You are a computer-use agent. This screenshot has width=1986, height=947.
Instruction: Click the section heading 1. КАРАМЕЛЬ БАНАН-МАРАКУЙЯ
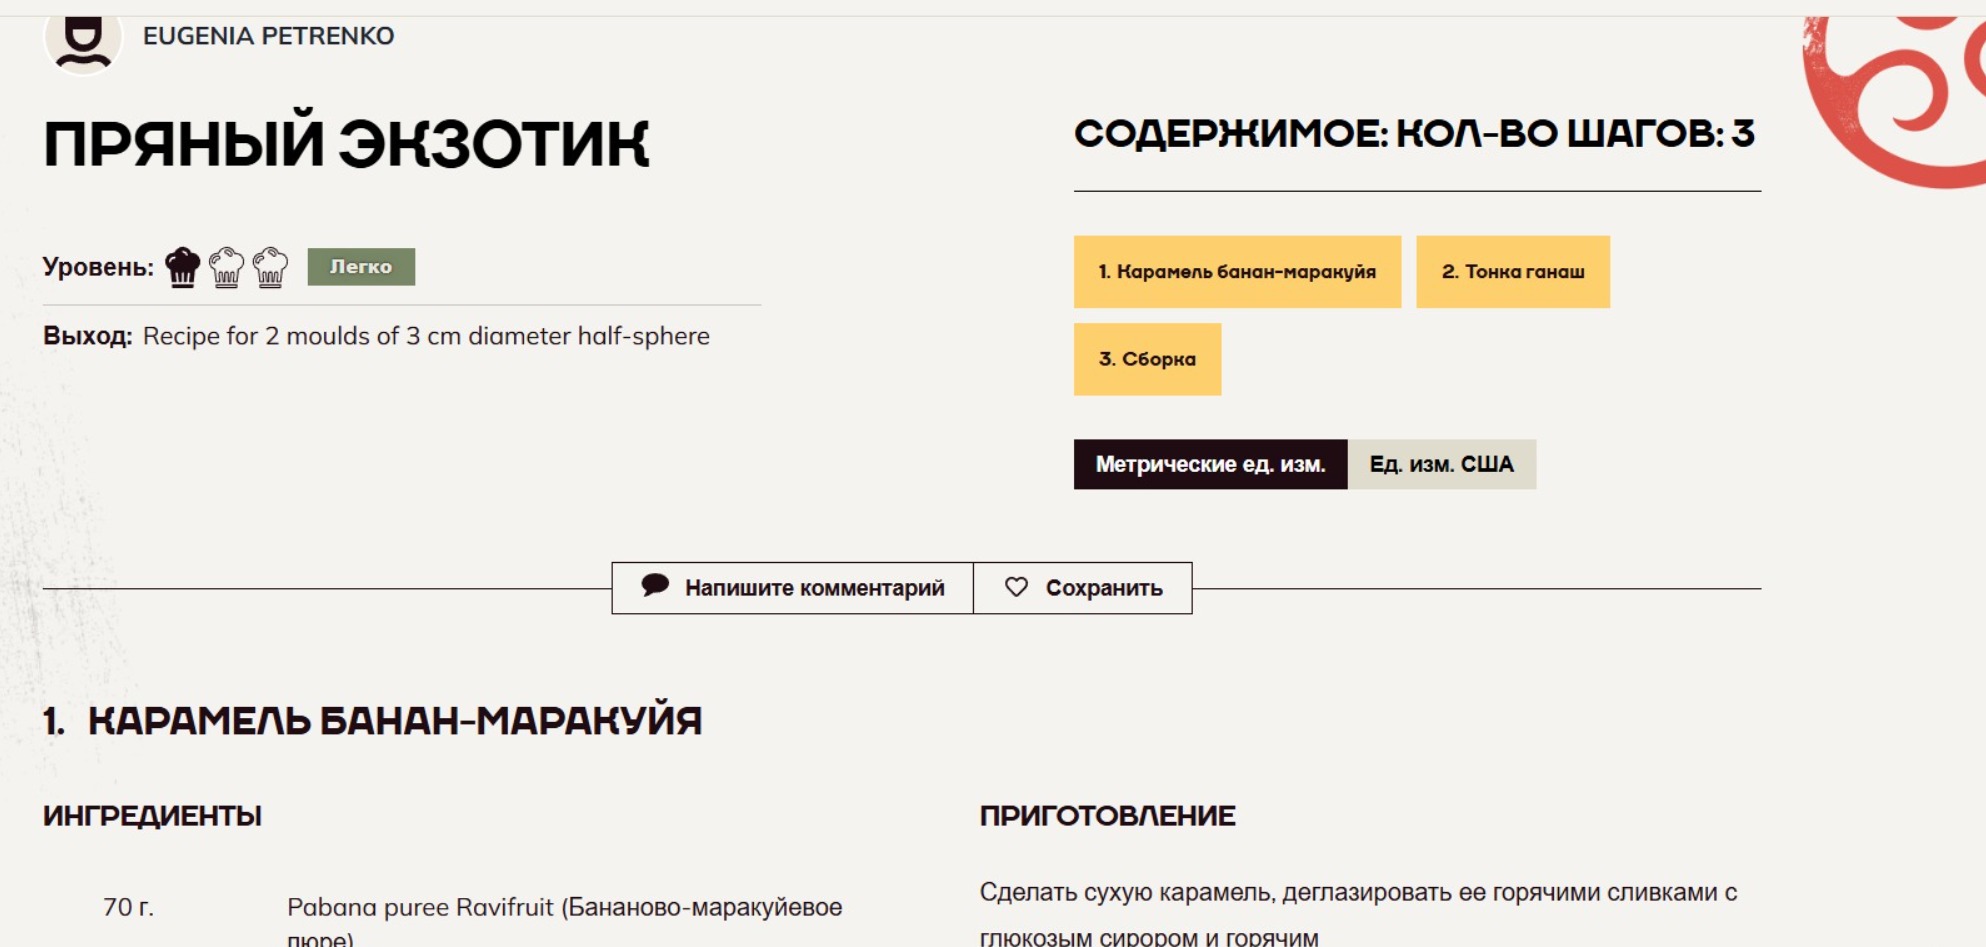pos(372,721)
